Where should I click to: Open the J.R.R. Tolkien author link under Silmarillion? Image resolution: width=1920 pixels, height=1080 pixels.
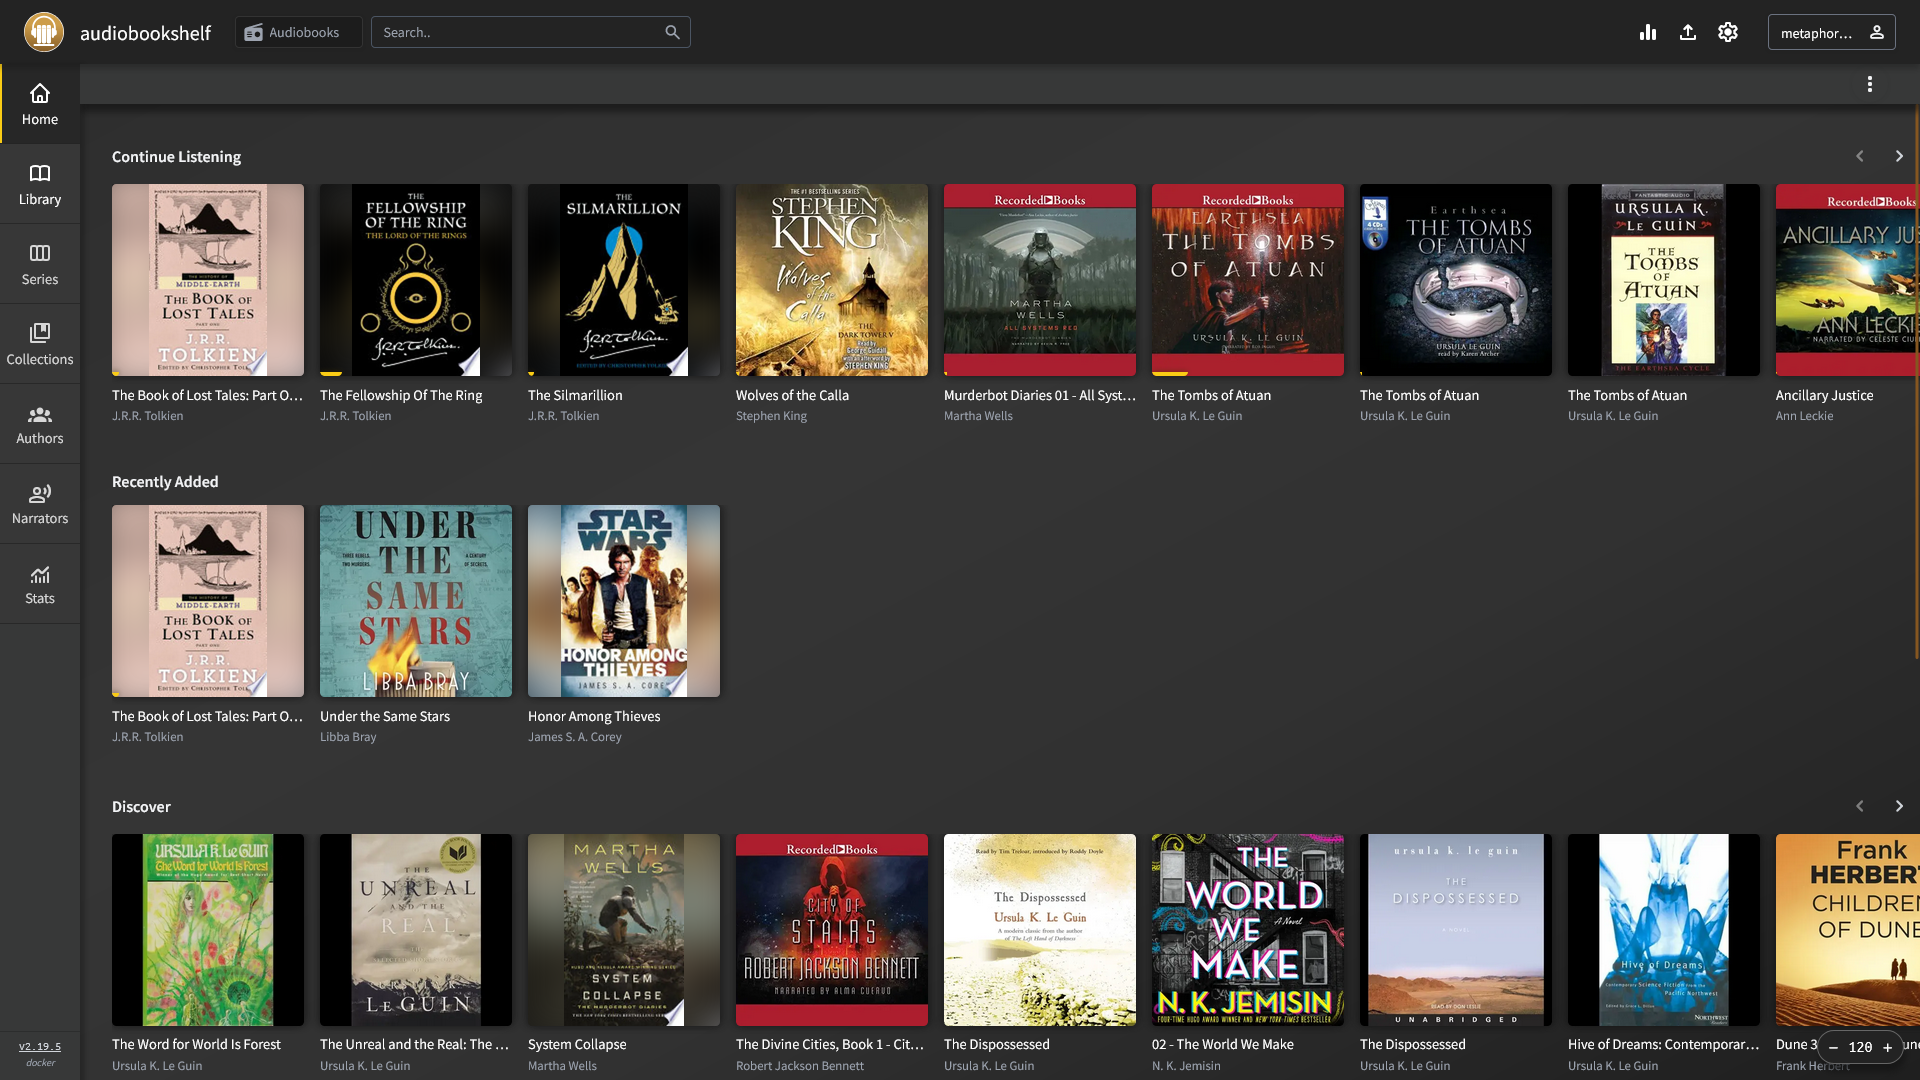point(564,416)
